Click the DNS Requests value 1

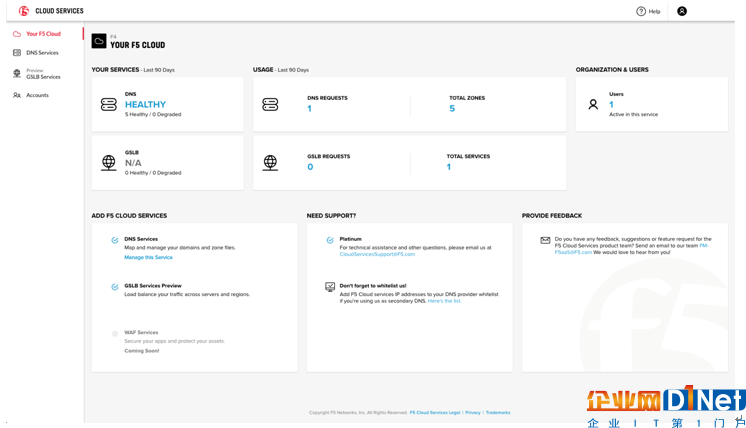(x=309, y=108)
